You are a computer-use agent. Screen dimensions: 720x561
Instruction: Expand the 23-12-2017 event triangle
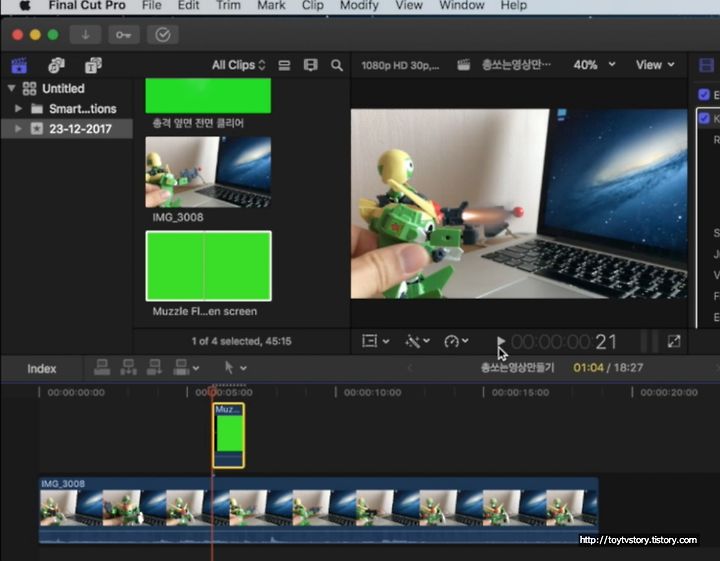(x=18, y=129)
